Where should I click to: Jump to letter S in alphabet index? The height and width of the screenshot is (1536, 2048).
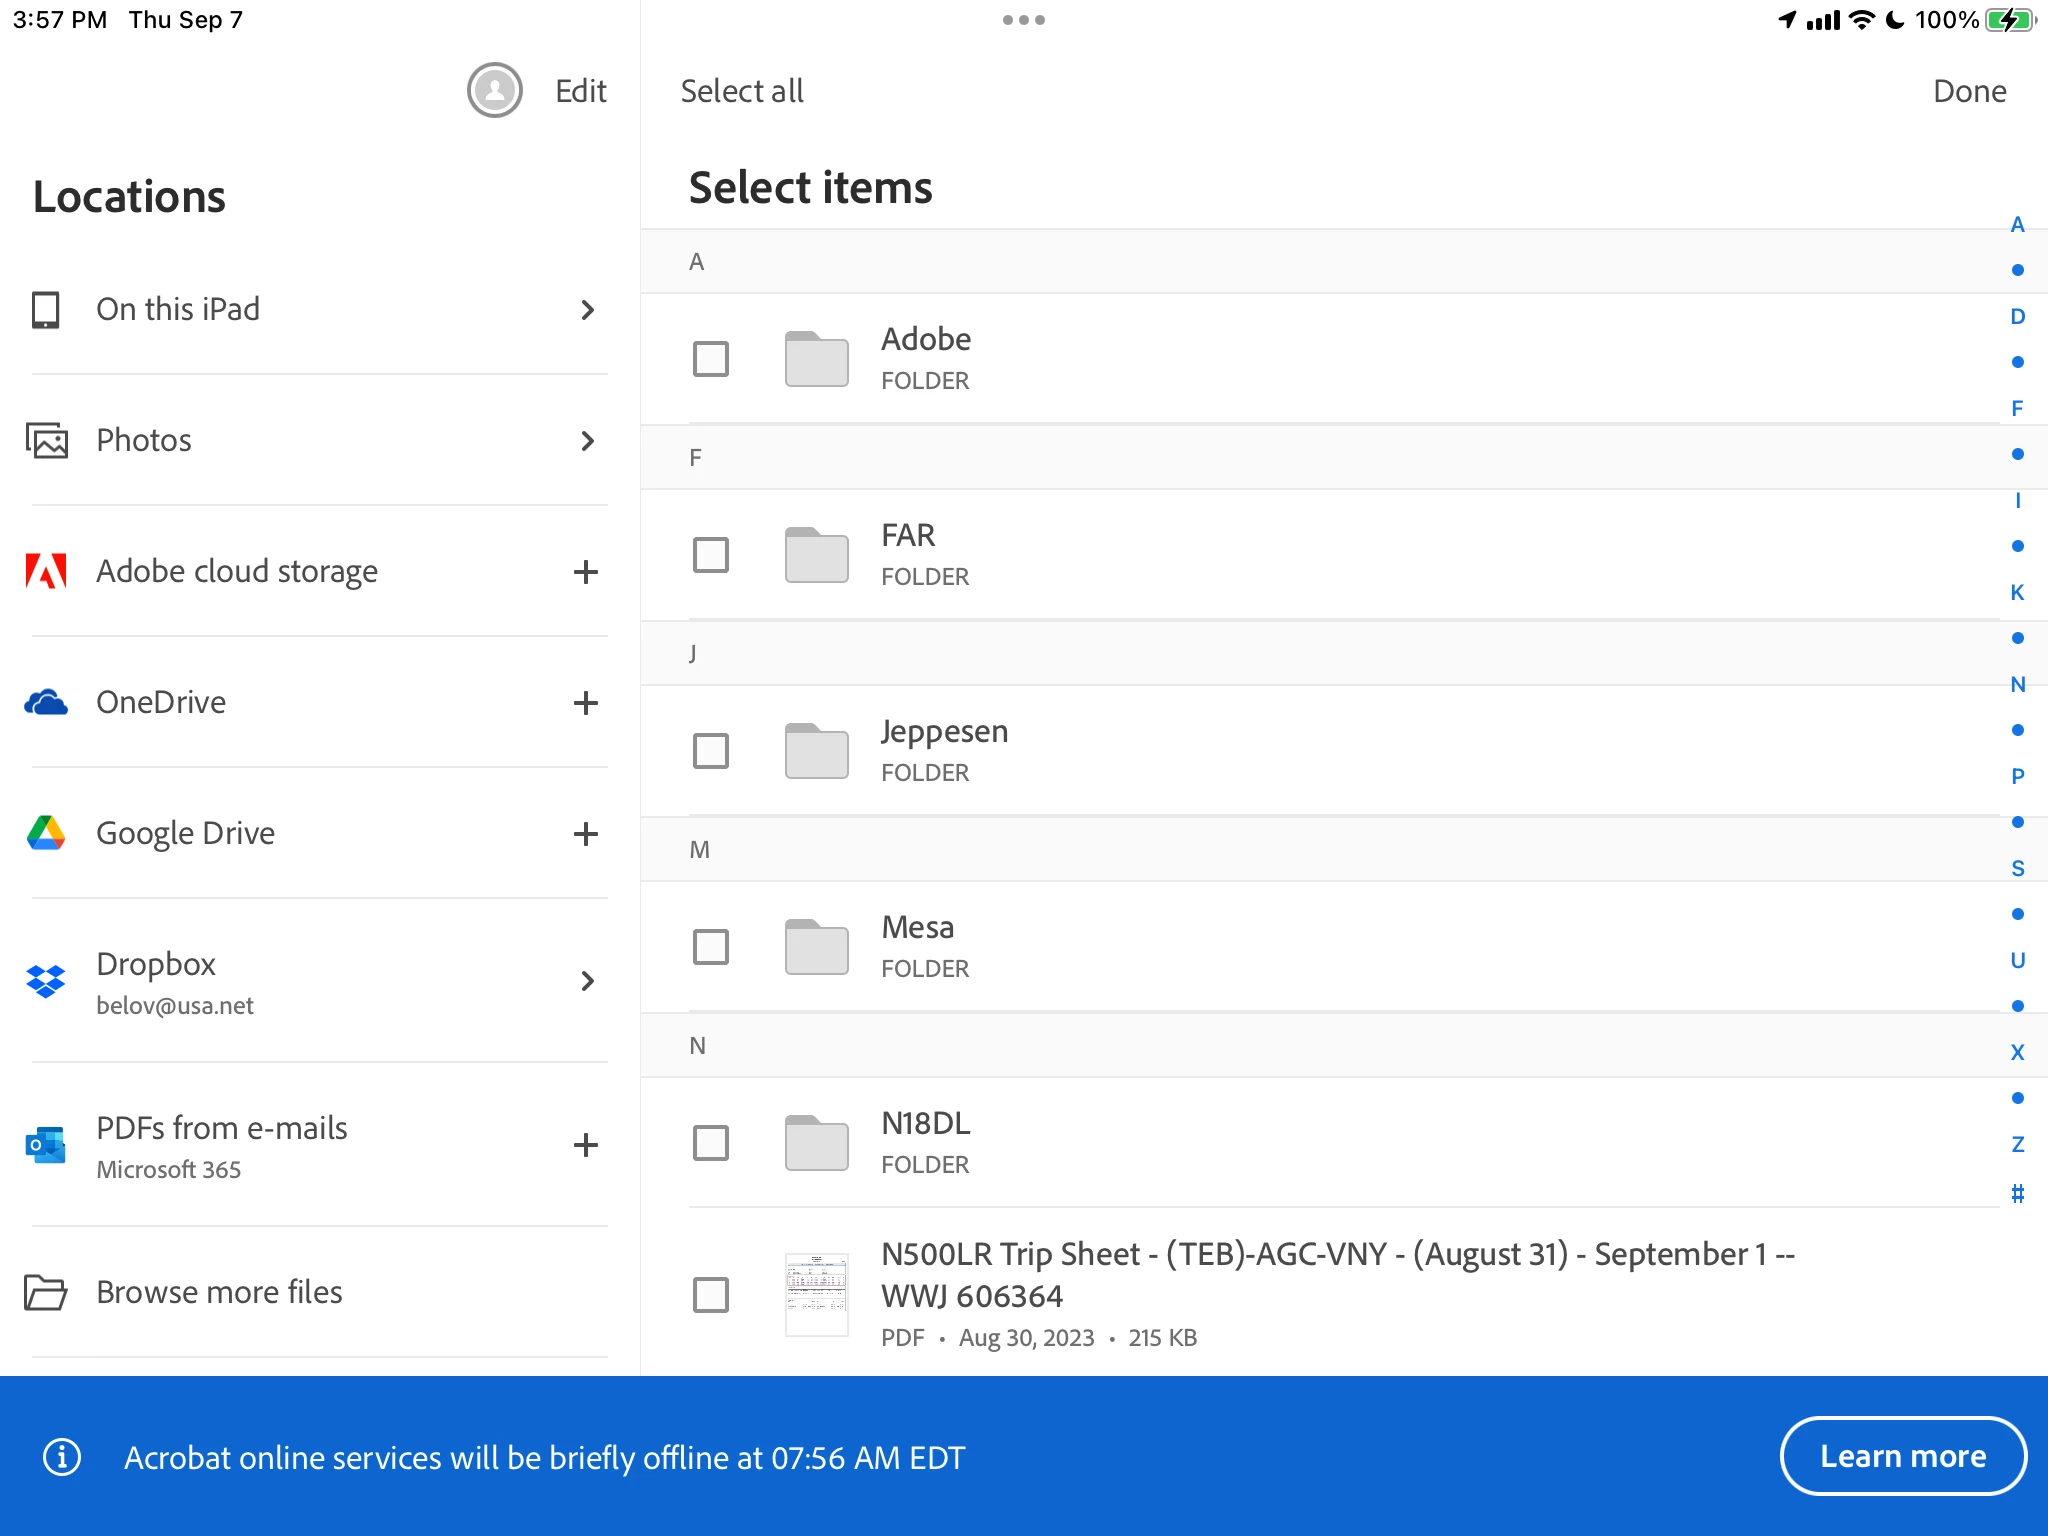tap(2017, 868)
